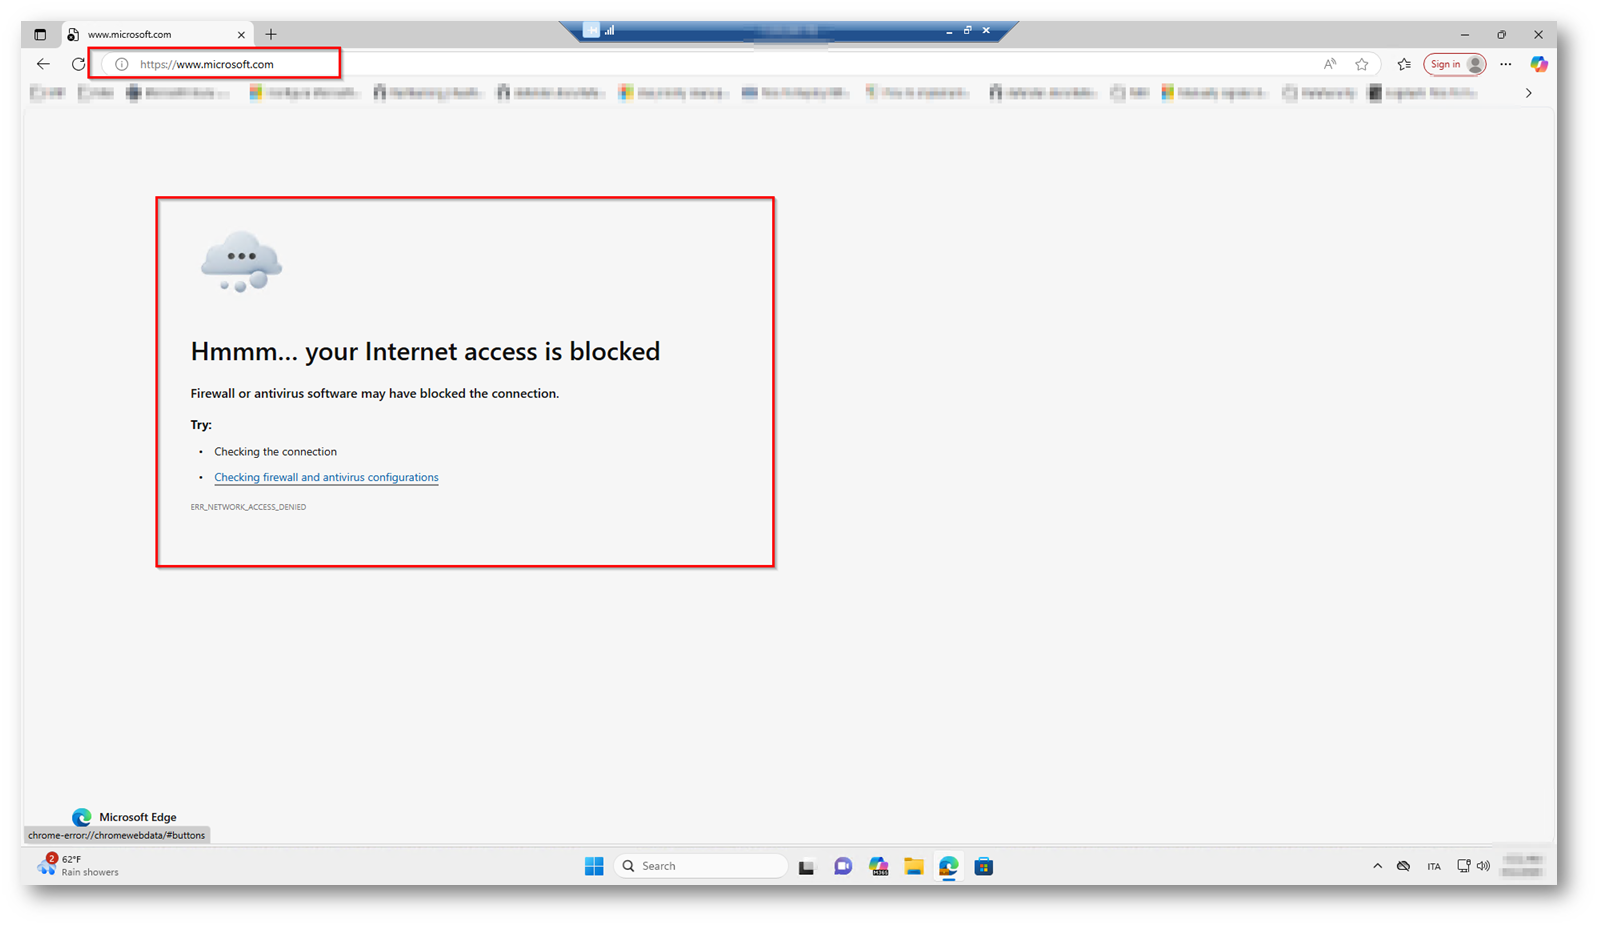Open the tab actions menu icon

40,34
